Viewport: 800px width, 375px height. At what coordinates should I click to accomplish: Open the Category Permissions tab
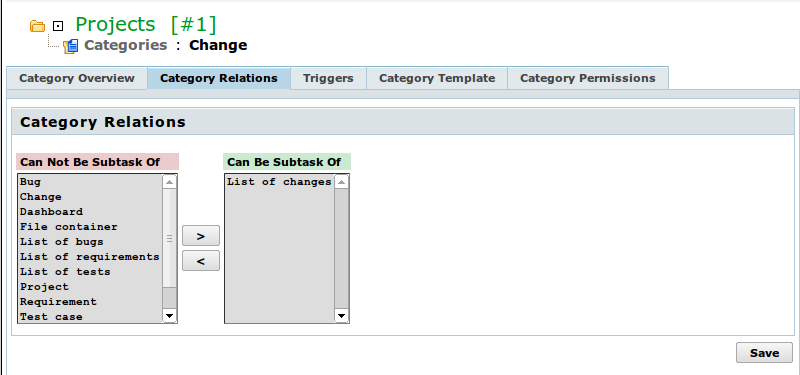(588, 78)
